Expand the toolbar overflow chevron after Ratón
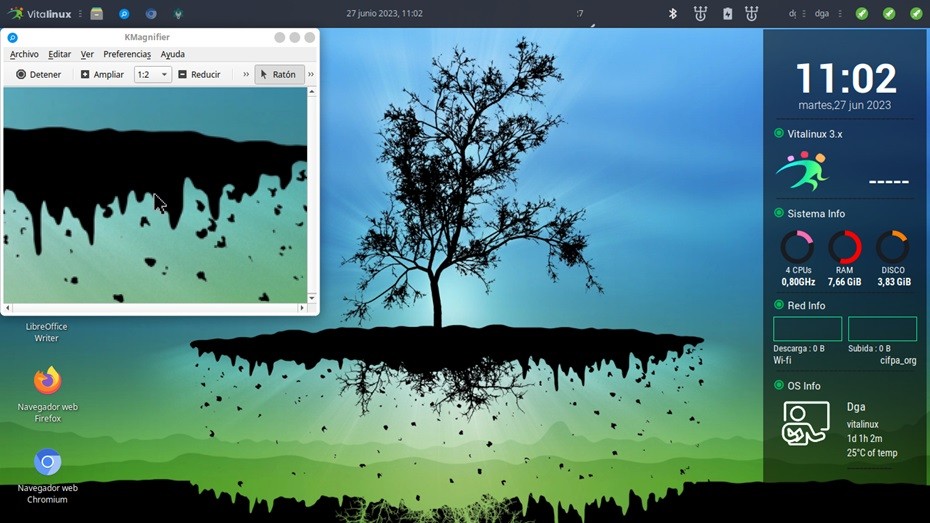 [311, 74]
